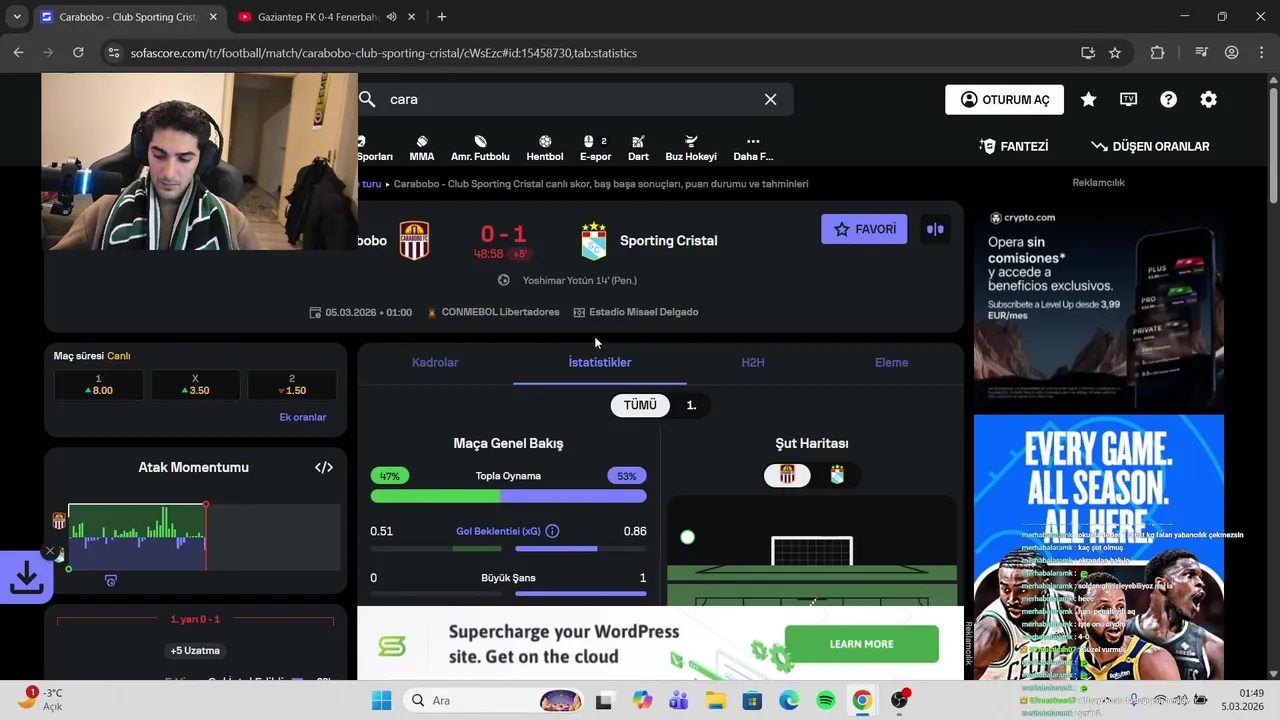
Task: Select the Buz Hokeyi sport category
Action: click(x=691, y=148)
